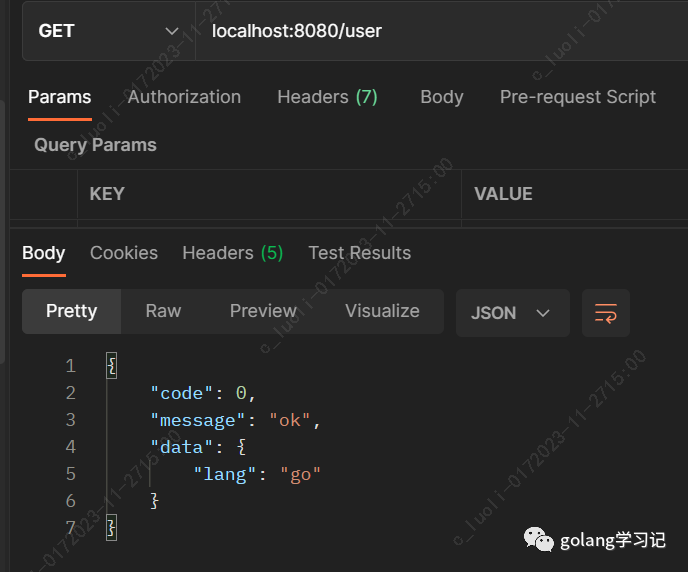
Task: Click line number 4 in response gutter
Action: [70, 446]
